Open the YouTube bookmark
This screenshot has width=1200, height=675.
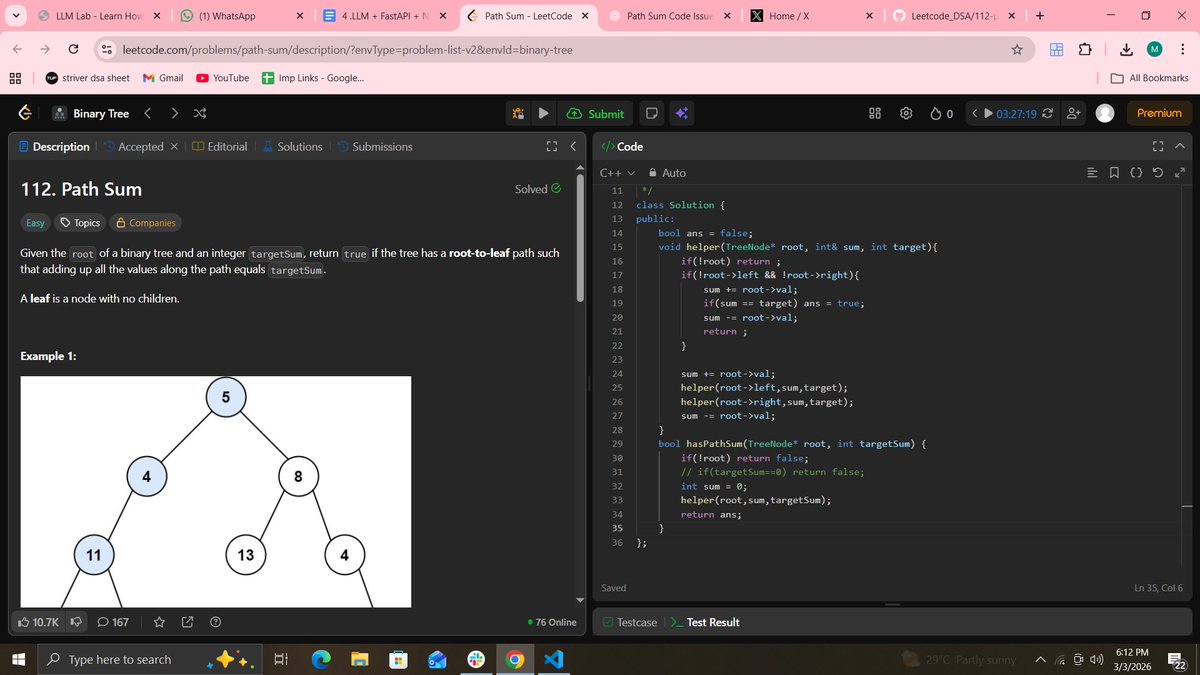[222, 77]
